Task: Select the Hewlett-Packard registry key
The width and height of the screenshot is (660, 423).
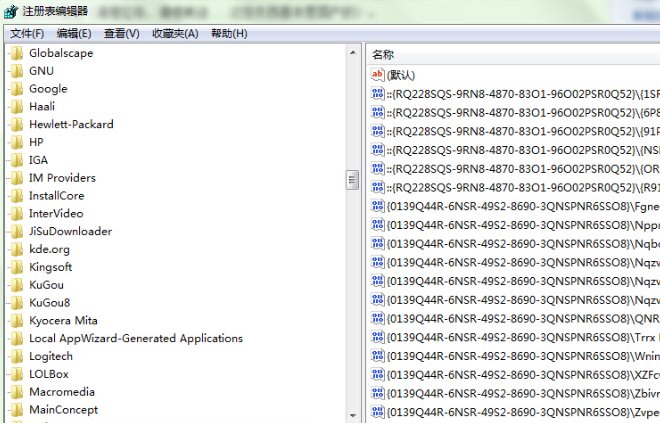Action: click(71, 125)
